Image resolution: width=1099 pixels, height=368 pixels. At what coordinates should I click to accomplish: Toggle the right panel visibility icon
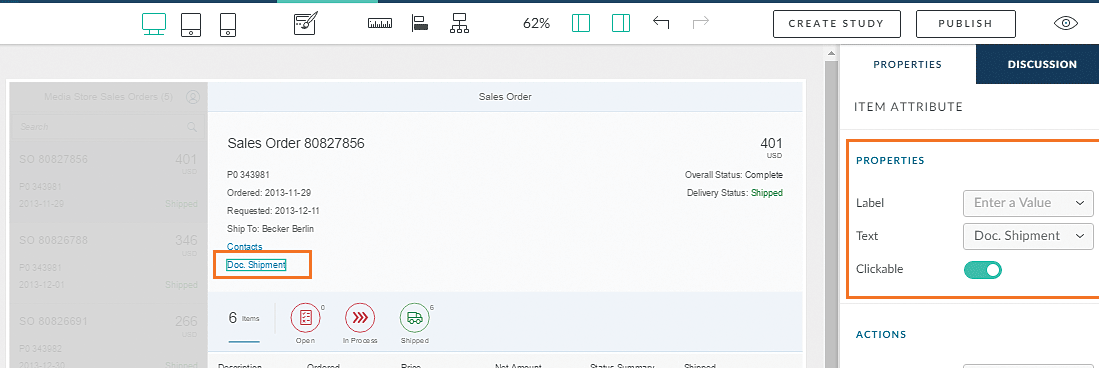click(x=621, y=23)
